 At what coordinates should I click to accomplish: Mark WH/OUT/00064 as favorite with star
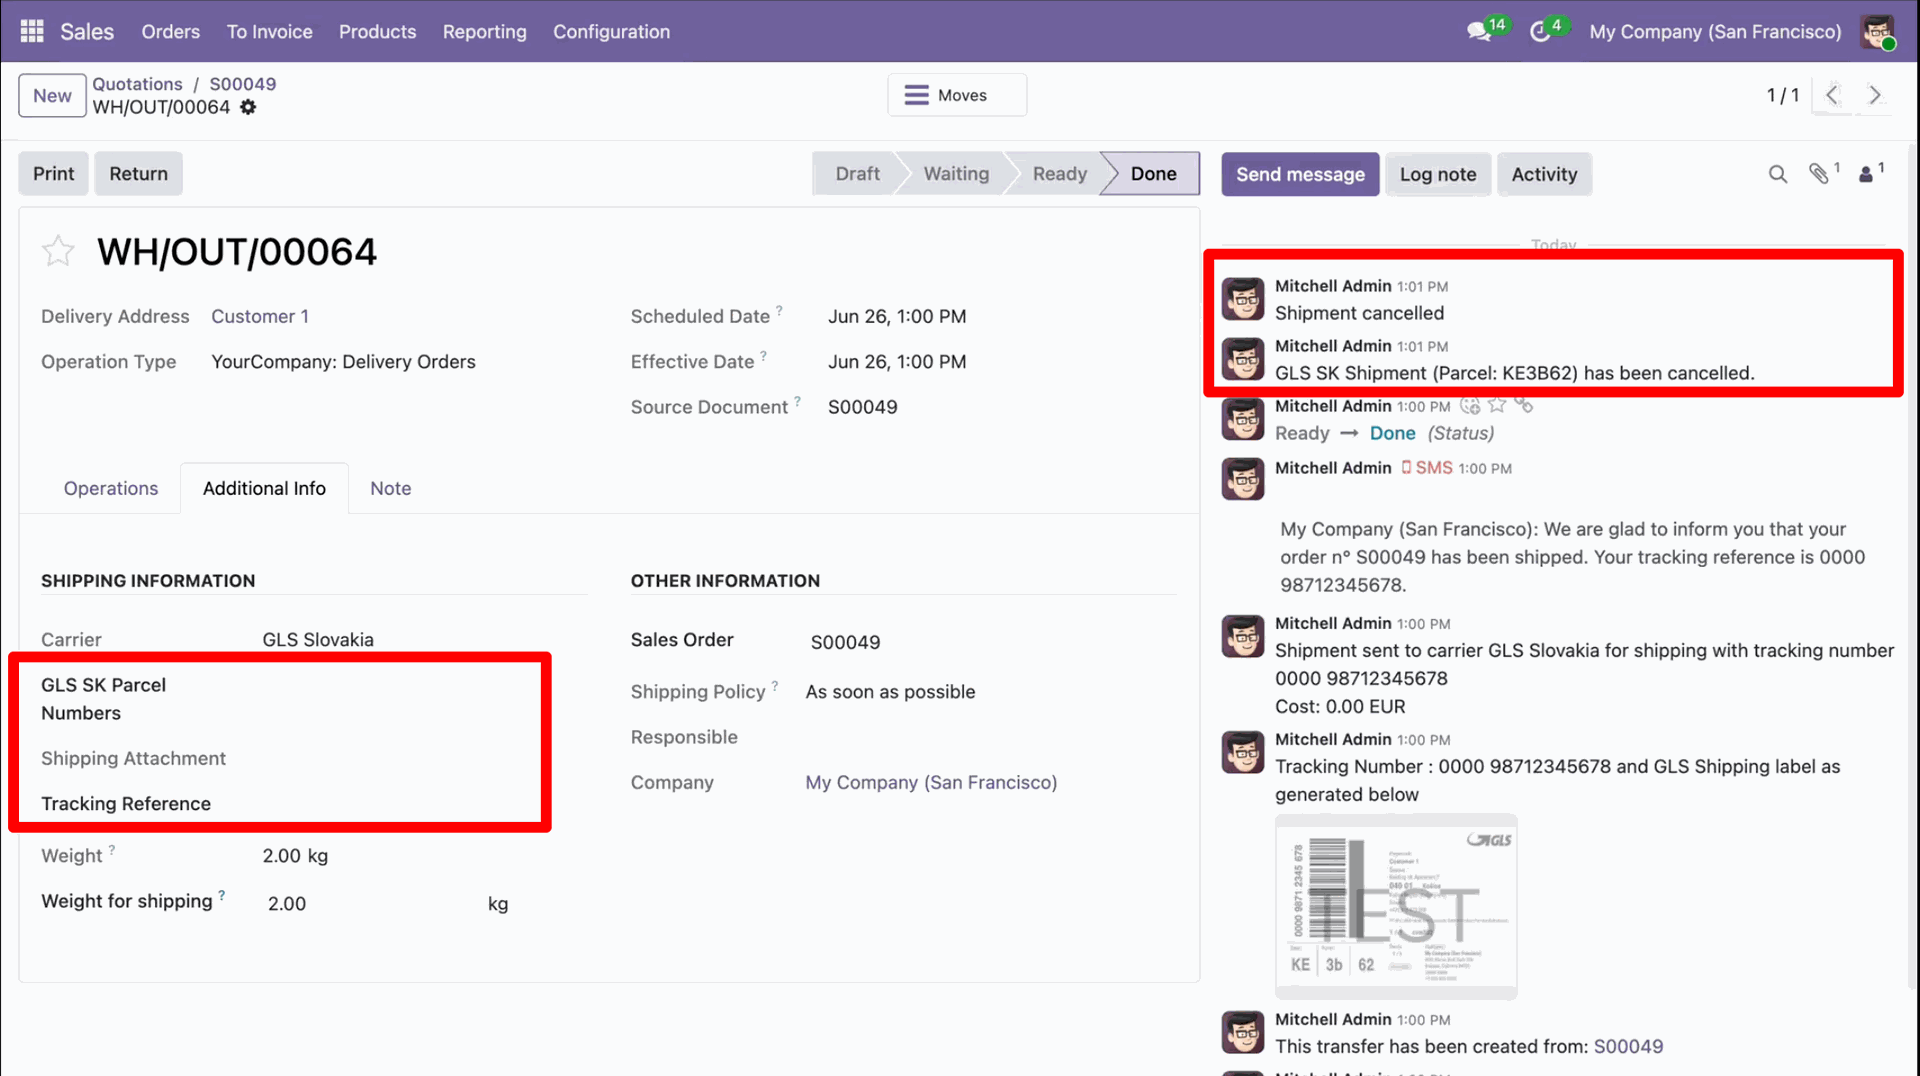[x=58, y=251]
